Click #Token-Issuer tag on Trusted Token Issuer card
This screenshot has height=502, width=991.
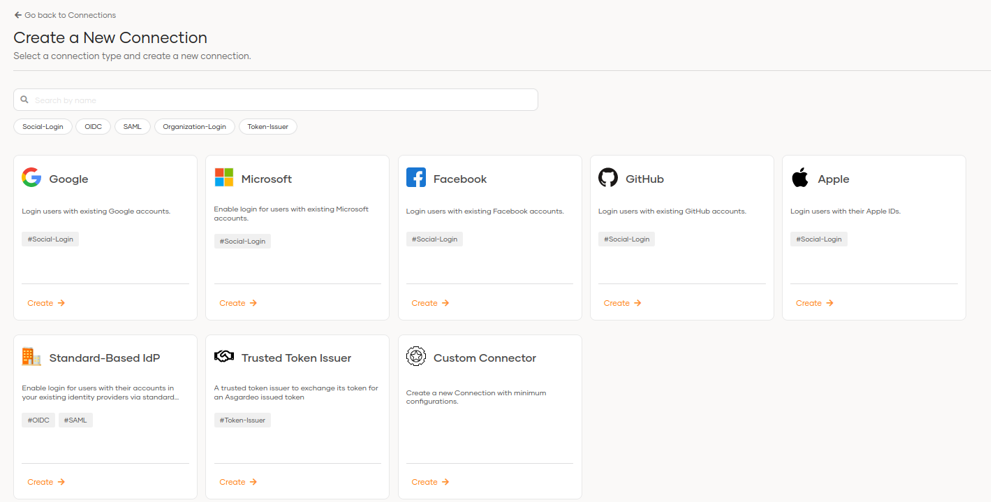coord(243,420)
